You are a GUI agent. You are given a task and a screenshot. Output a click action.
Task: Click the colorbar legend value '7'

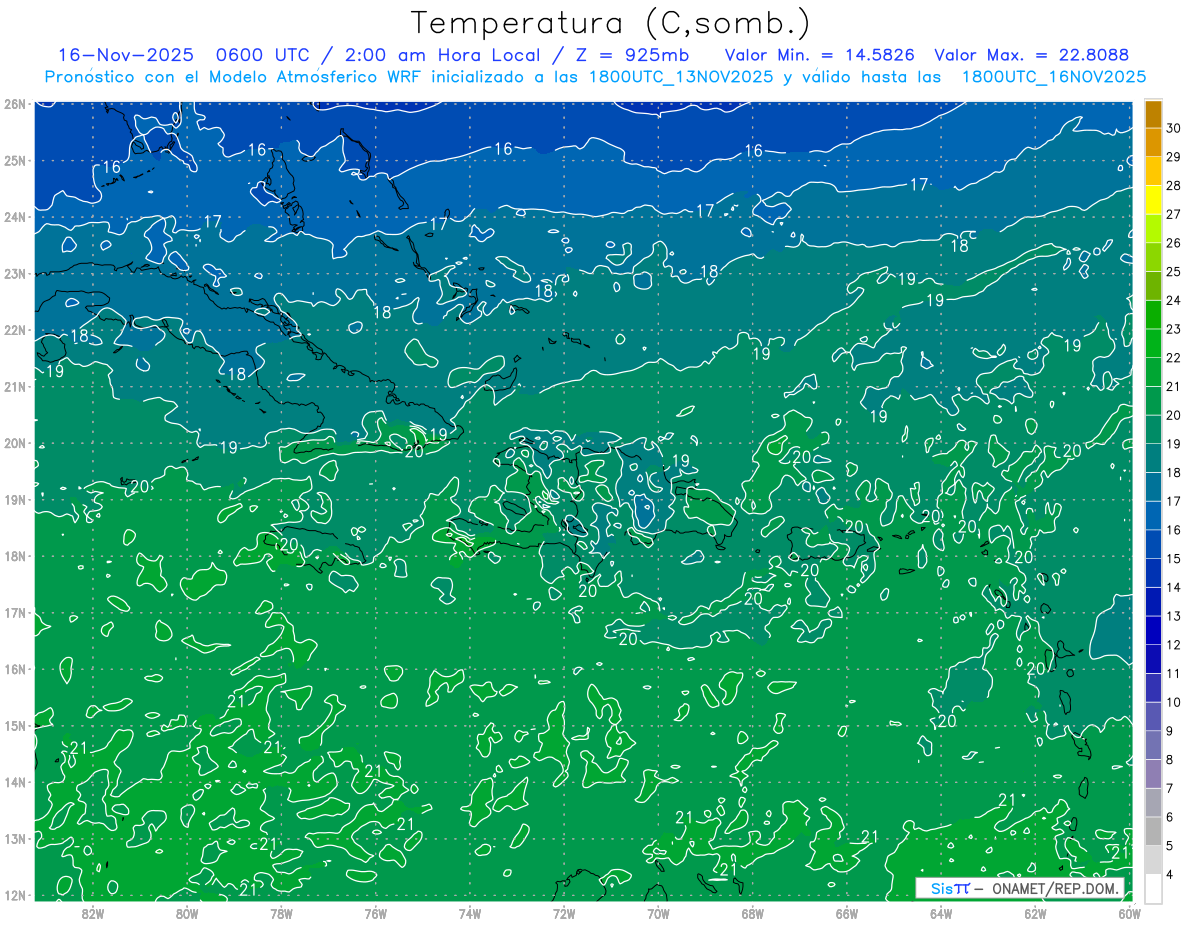1170,787
